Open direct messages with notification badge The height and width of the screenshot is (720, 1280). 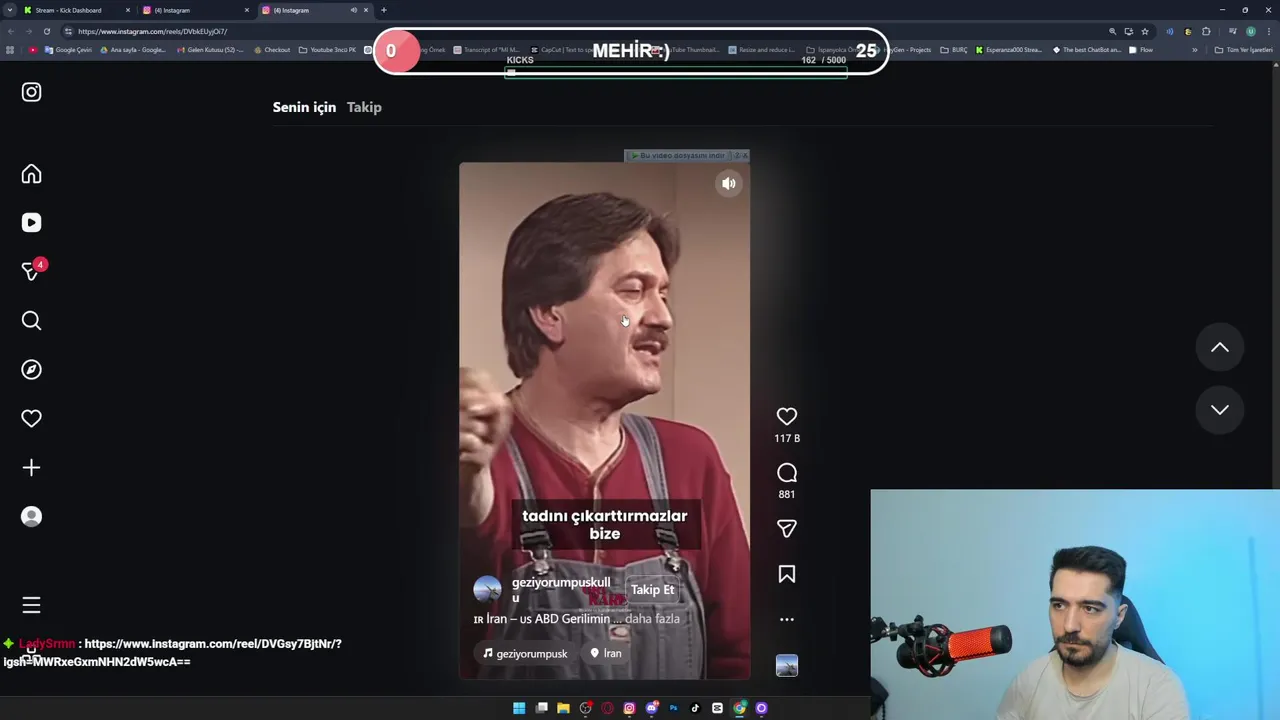(31, 271)
